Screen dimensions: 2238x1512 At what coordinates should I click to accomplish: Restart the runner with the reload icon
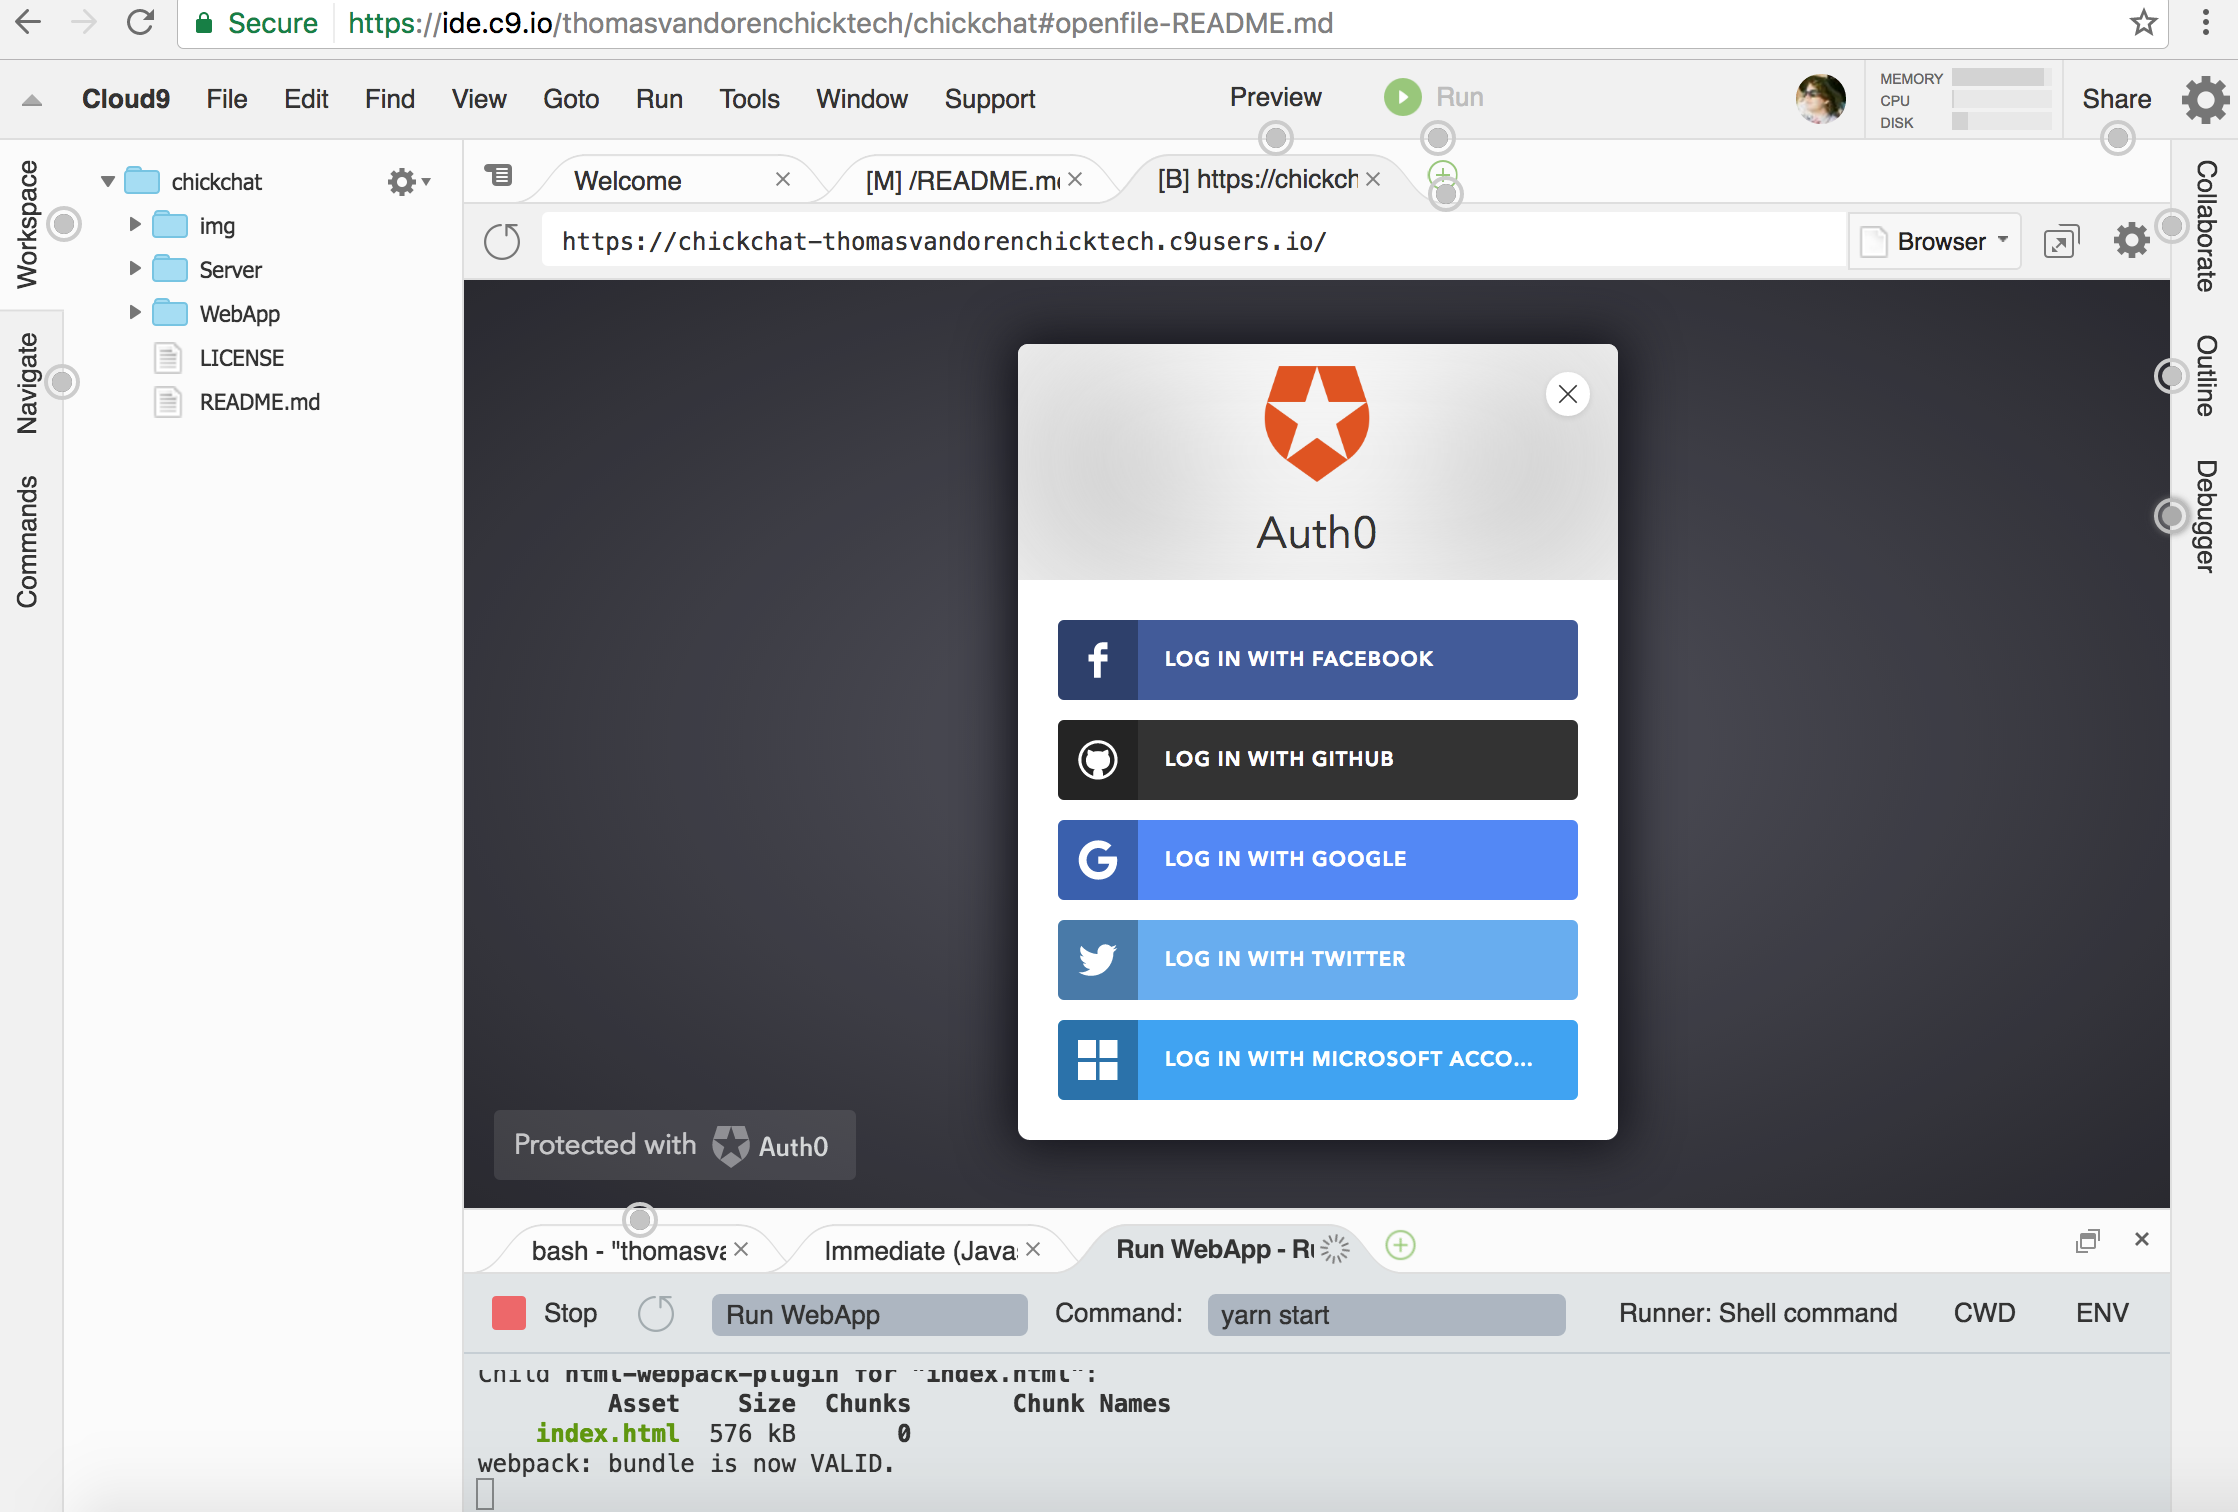656,1313
